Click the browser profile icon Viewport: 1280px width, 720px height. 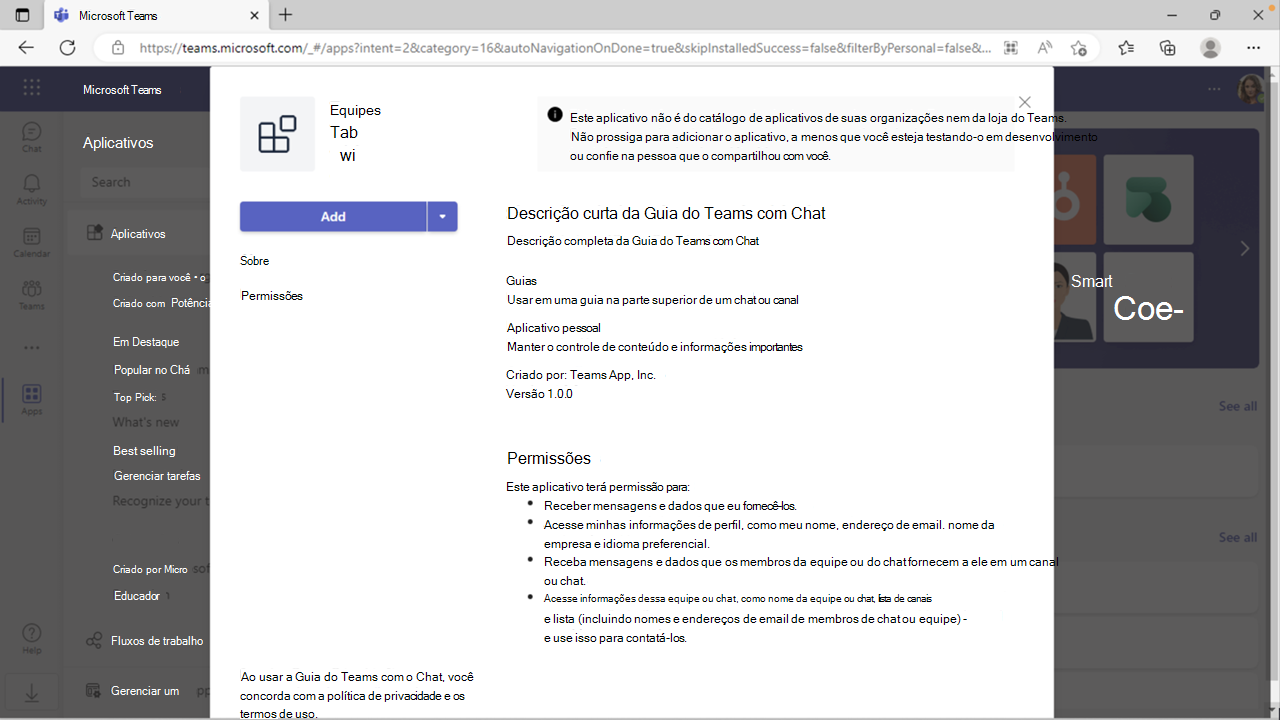coord(1211,47)
